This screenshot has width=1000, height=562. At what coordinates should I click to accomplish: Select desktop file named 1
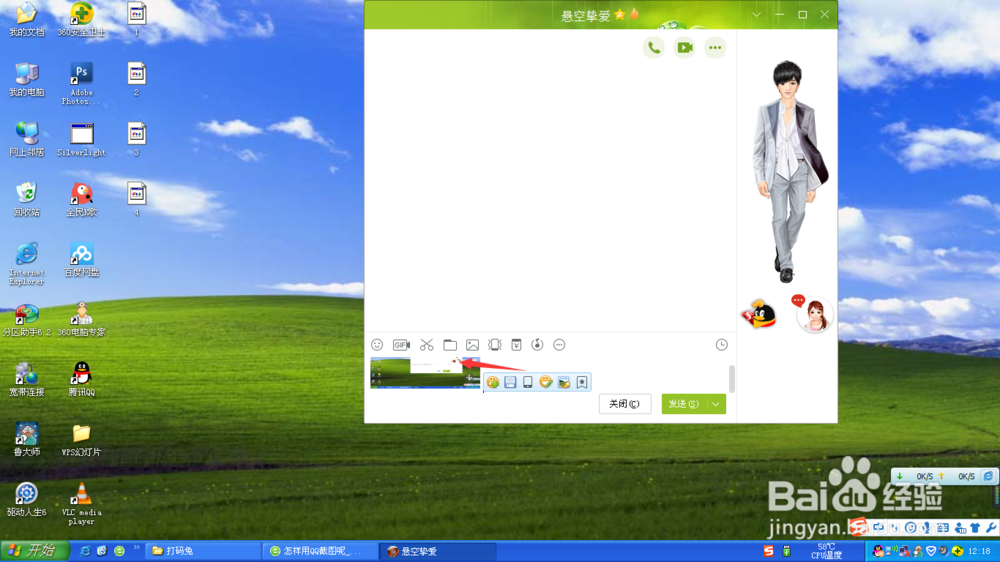point(136,19)
